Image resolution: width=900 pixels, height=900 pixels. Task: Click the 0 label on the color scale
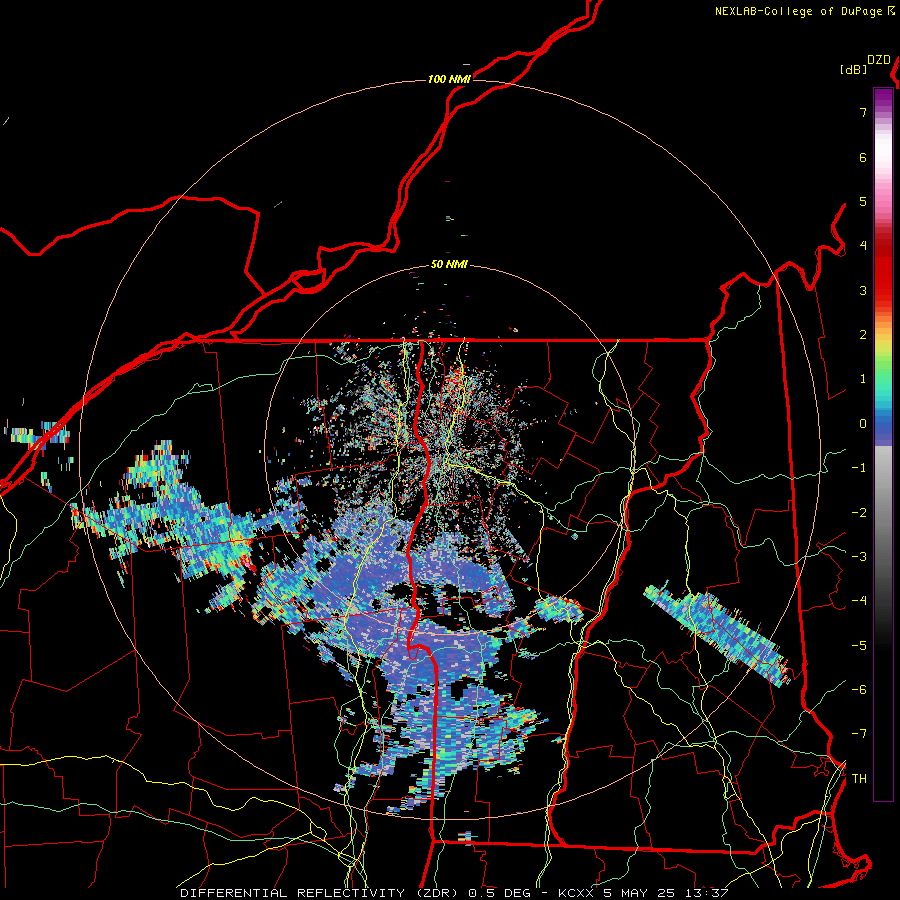tap(863, 424)
